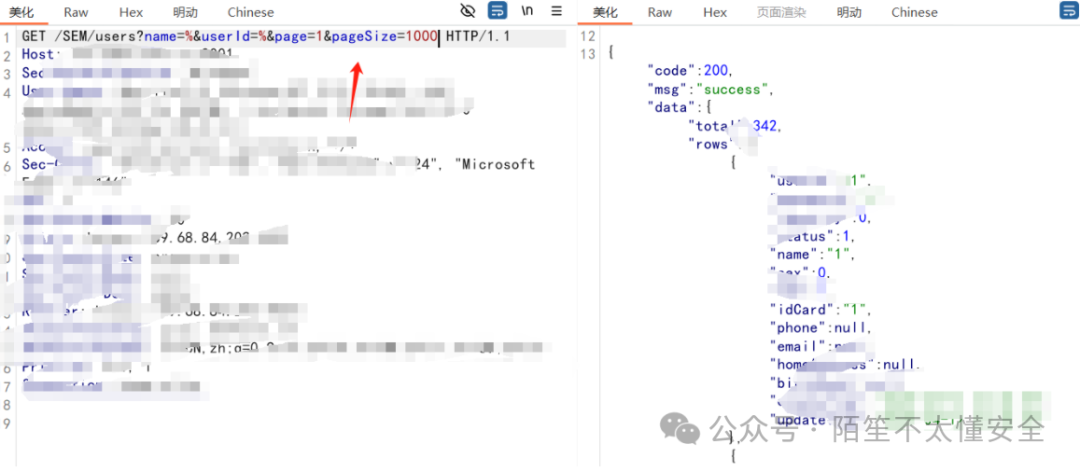The width and height of the screenshot is (1080, 472).
Task: Click the "msg":"success" line in response
Action: coord(710,90)
